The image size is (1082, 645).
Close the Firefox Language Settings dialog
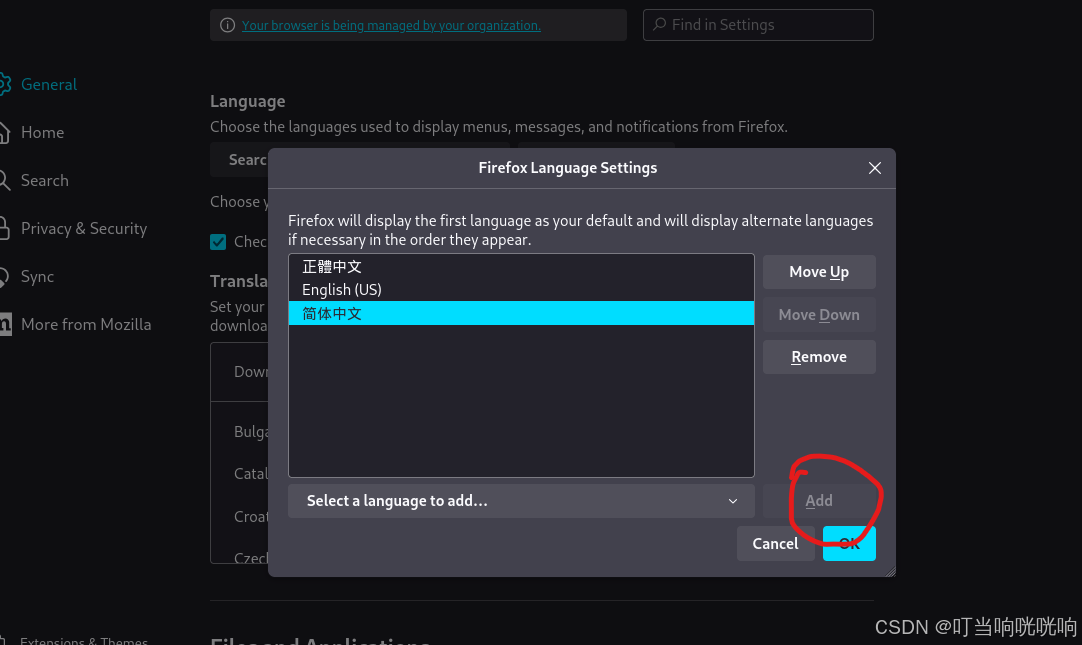[874, 168]
